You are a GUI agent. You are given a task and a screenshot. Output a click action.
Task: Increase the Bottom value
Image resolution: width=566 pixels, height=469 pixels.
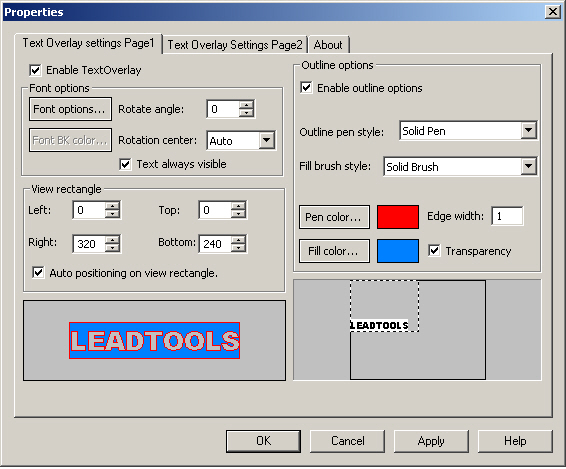238,240
